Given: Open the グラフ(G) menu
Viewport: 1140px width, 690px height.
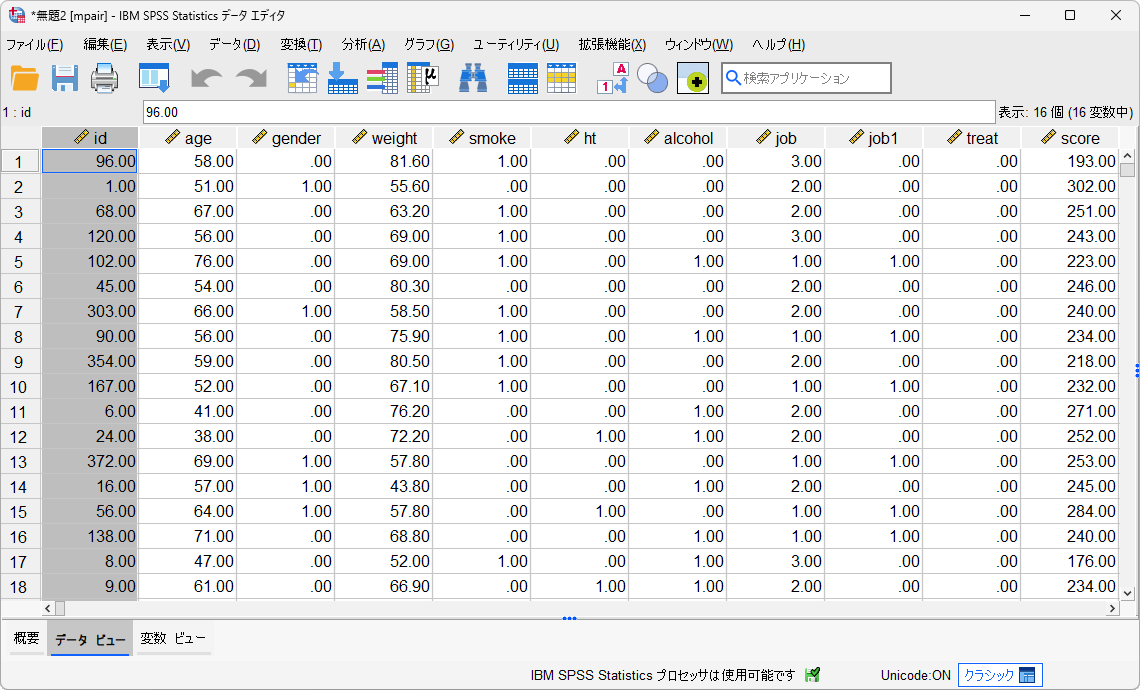Looking at the screenshot, I should [x=429, y=44].
